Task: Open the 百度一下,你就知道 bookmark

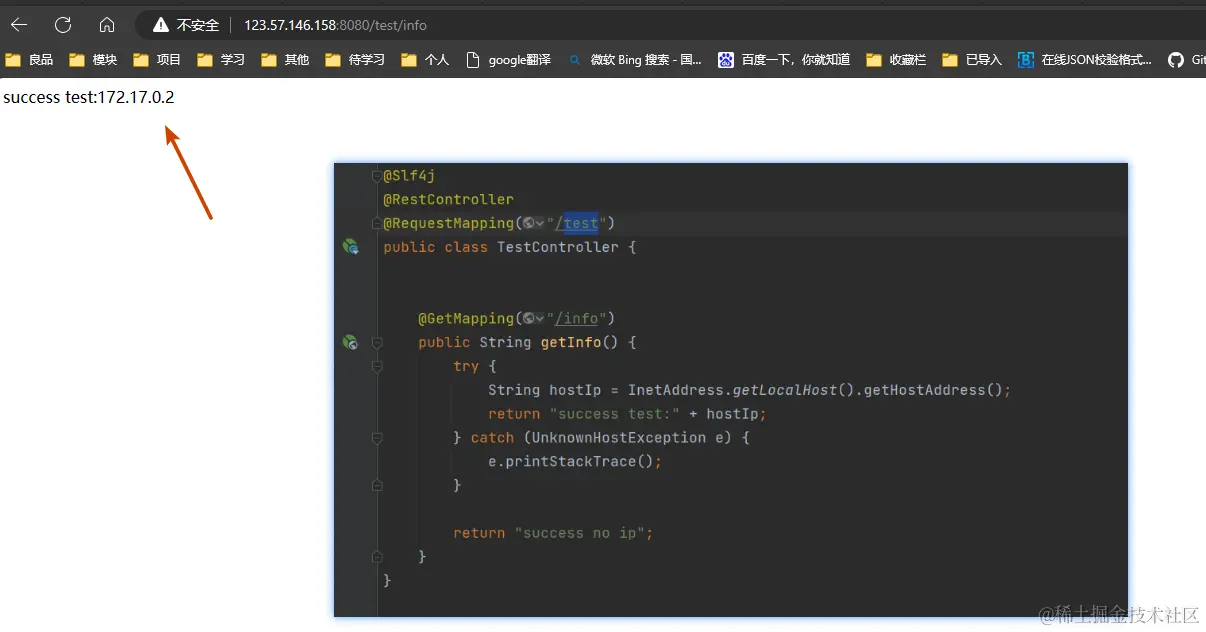Action: [784, 60]
